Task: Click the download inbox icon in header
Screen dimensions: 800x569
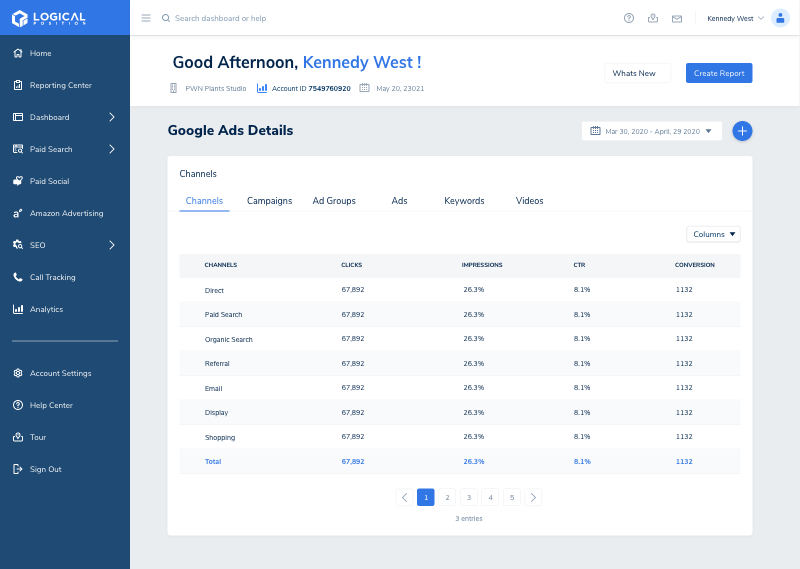Action: pyautogui.click(x=653, y=18)
